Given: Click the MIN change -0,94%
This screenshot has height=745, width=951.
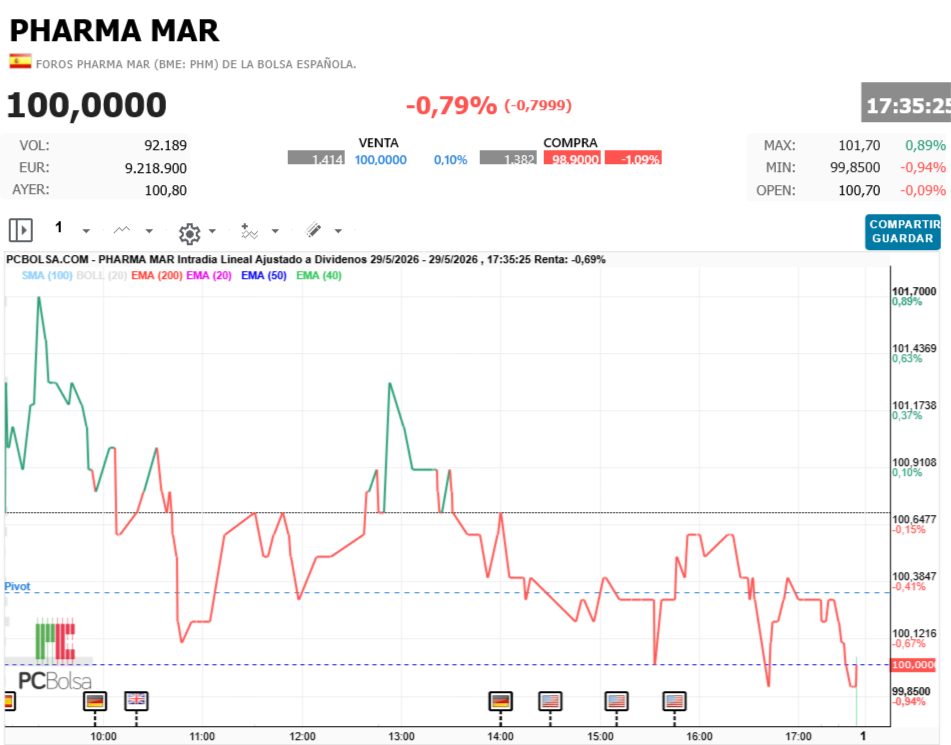Looking at the screenshot, I should pyautogui.click(x=922, y=167).
